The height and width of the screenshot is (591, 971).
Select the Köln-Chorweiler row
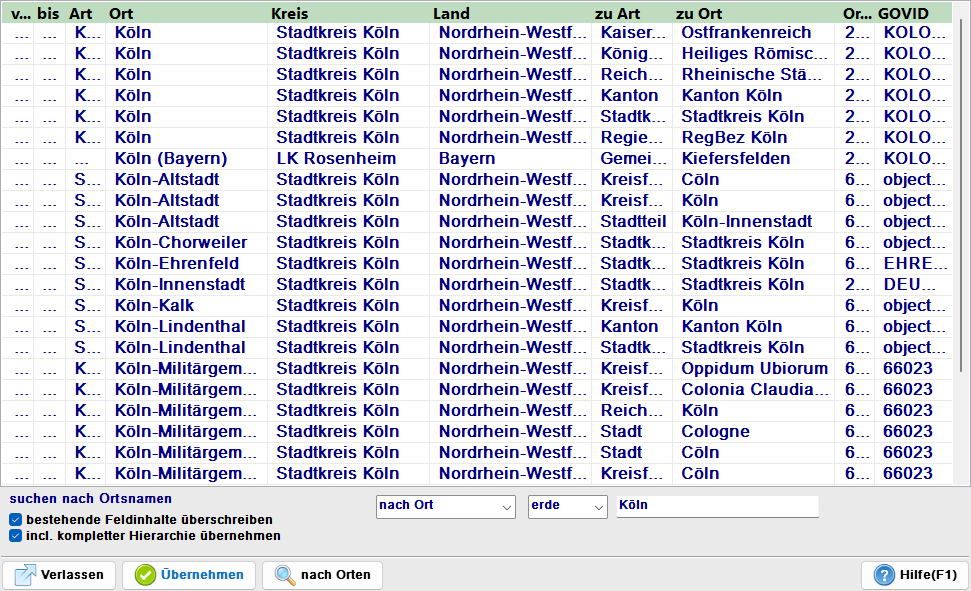pos(181,243)
